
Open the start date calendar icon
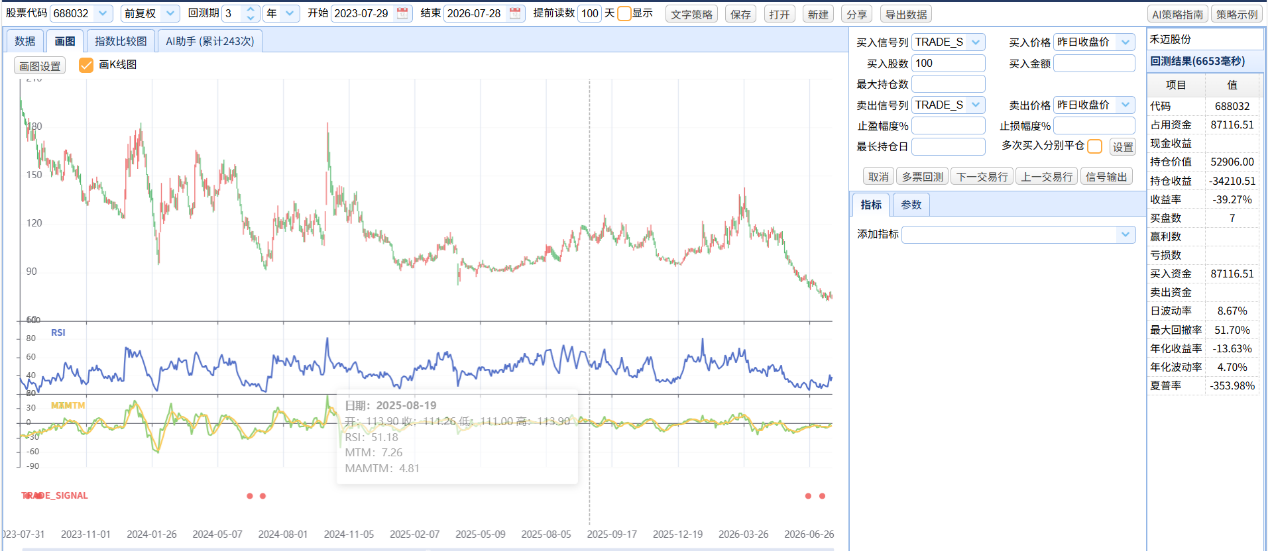[403, 14]
